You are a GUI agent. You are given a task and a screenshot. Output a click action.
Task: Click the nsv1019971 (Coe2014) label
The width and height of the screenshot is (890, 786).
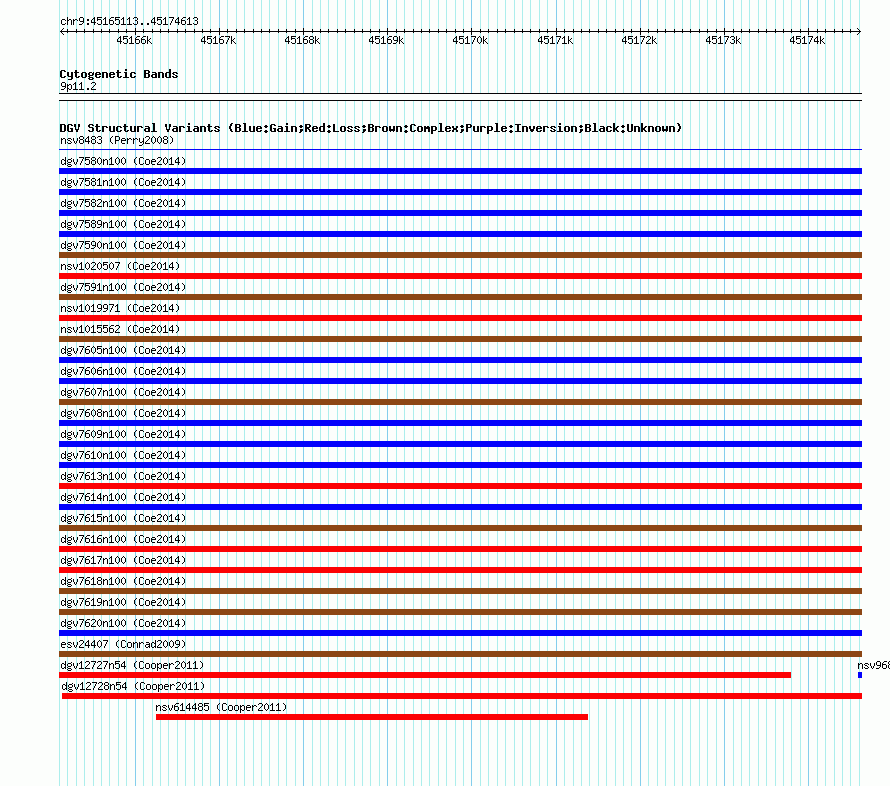[x=120, y=308]
